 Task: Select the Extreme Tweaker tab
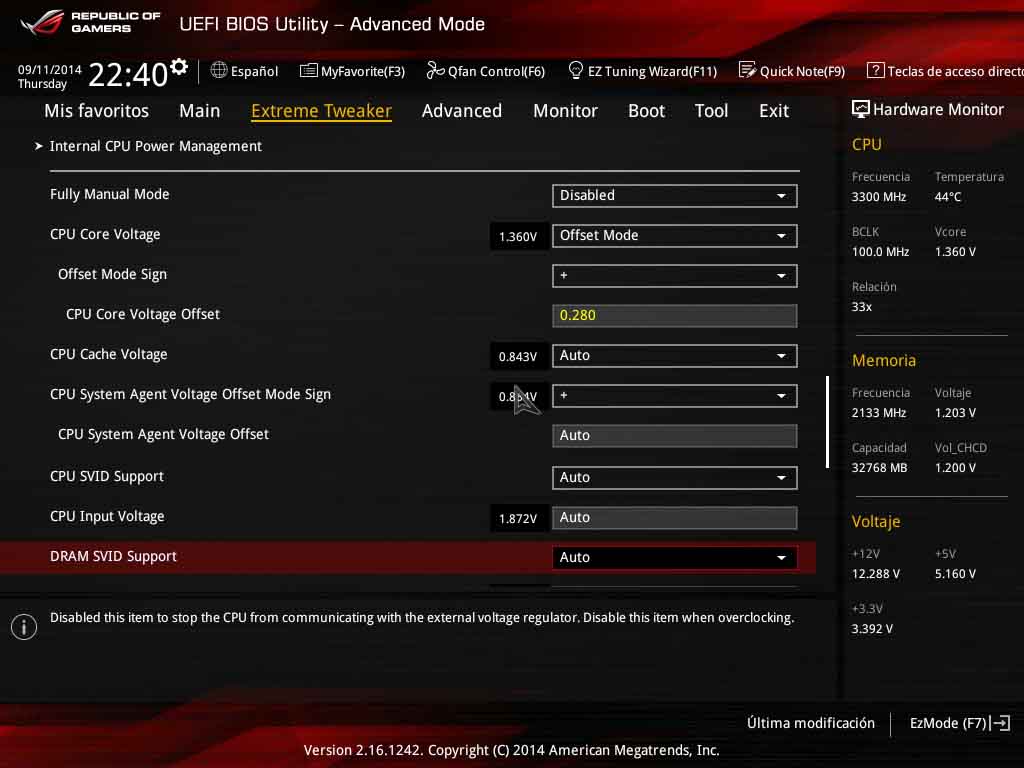[321, 111]
